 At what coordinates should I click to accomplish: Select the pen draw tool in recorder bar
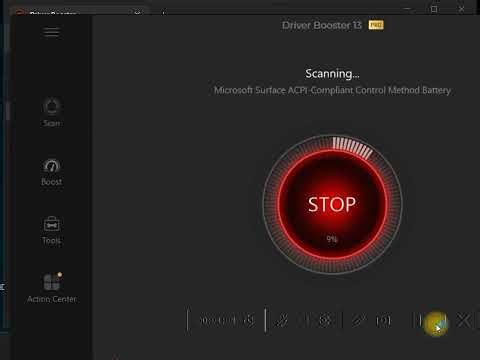click(x=282, y=320)
